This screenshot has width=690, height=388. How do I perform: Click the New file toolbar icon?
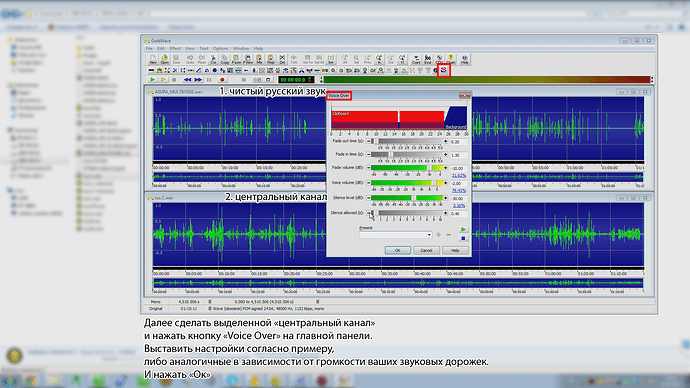click(153, 59)
